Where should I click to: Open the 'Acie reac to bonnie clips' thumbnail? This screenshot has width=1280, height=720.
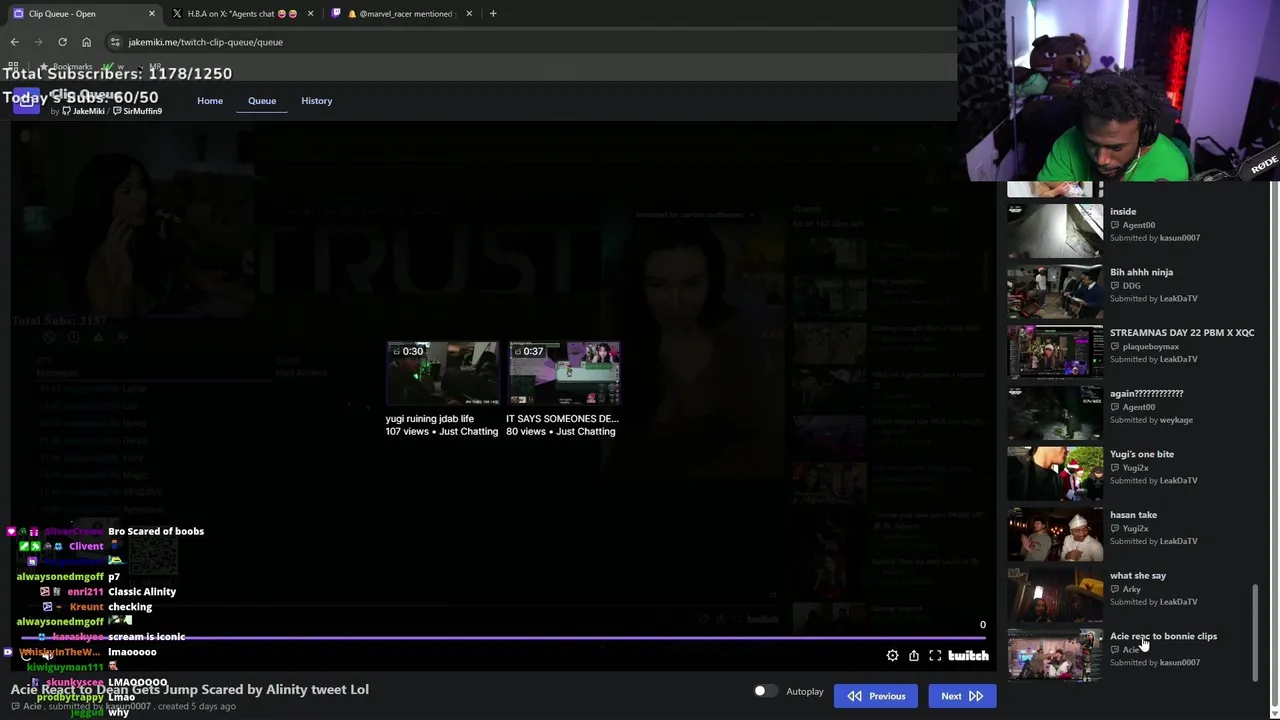[1055, 655]
